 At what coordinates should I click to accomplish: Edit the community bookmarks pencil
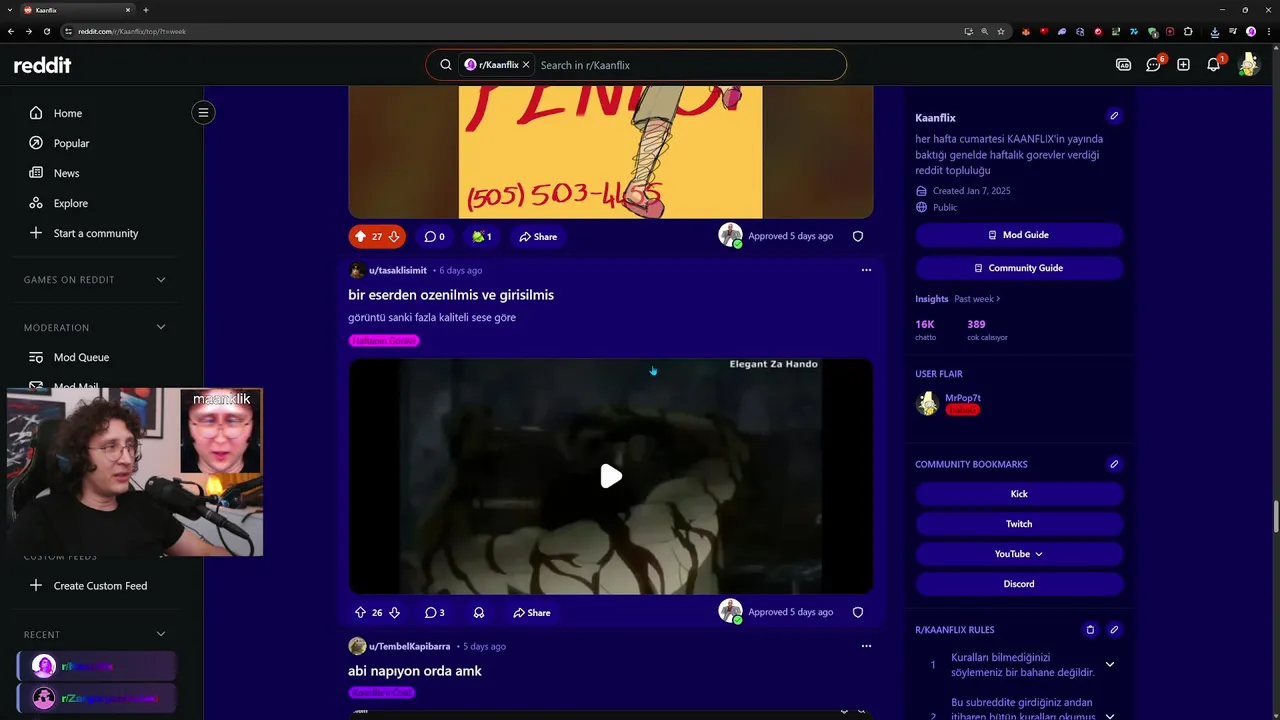(1114, 464)
